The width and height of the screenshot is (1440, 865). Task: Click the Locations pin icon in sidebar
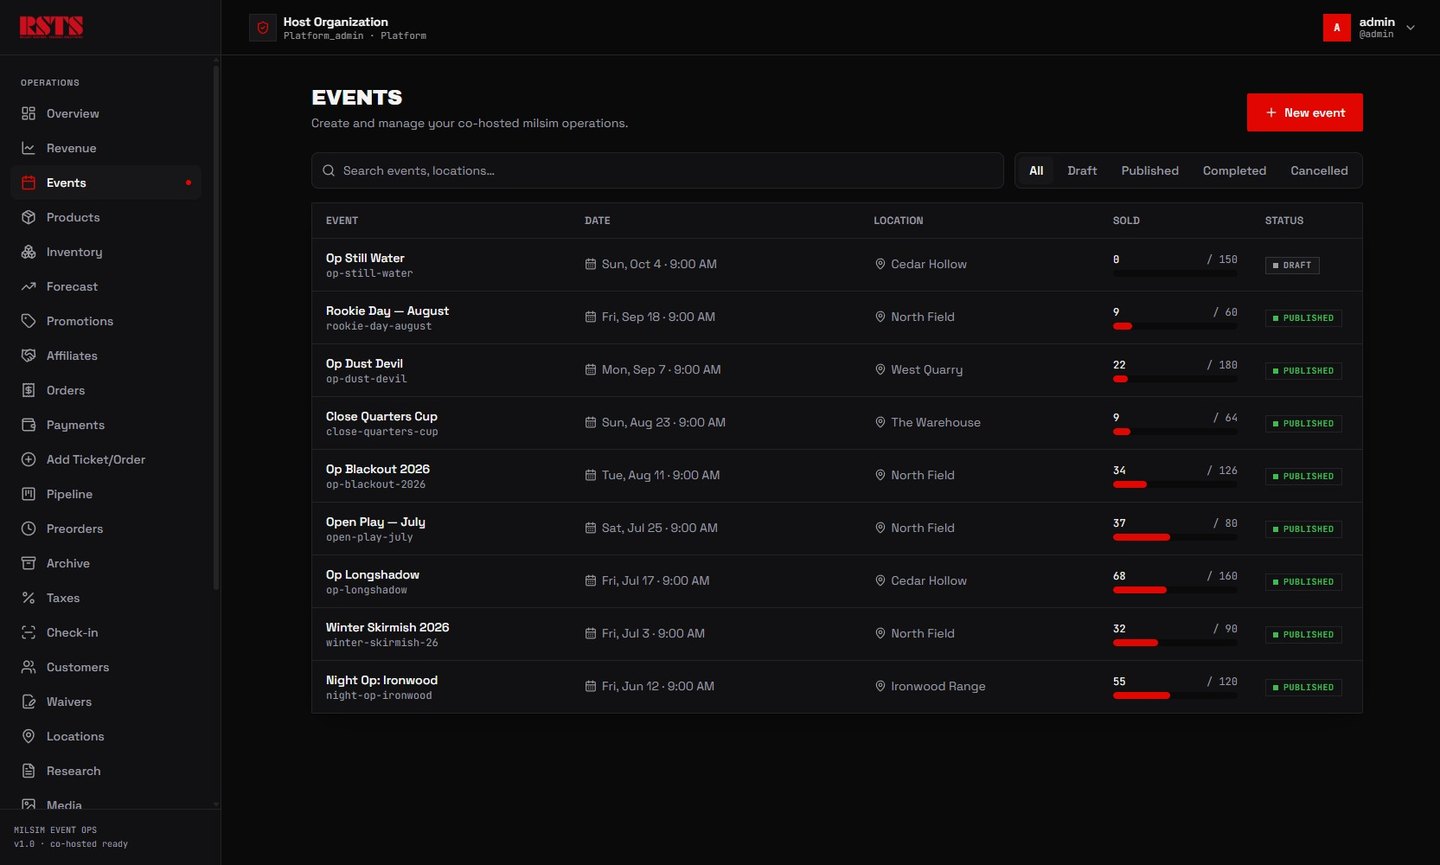tap(28, 736)
